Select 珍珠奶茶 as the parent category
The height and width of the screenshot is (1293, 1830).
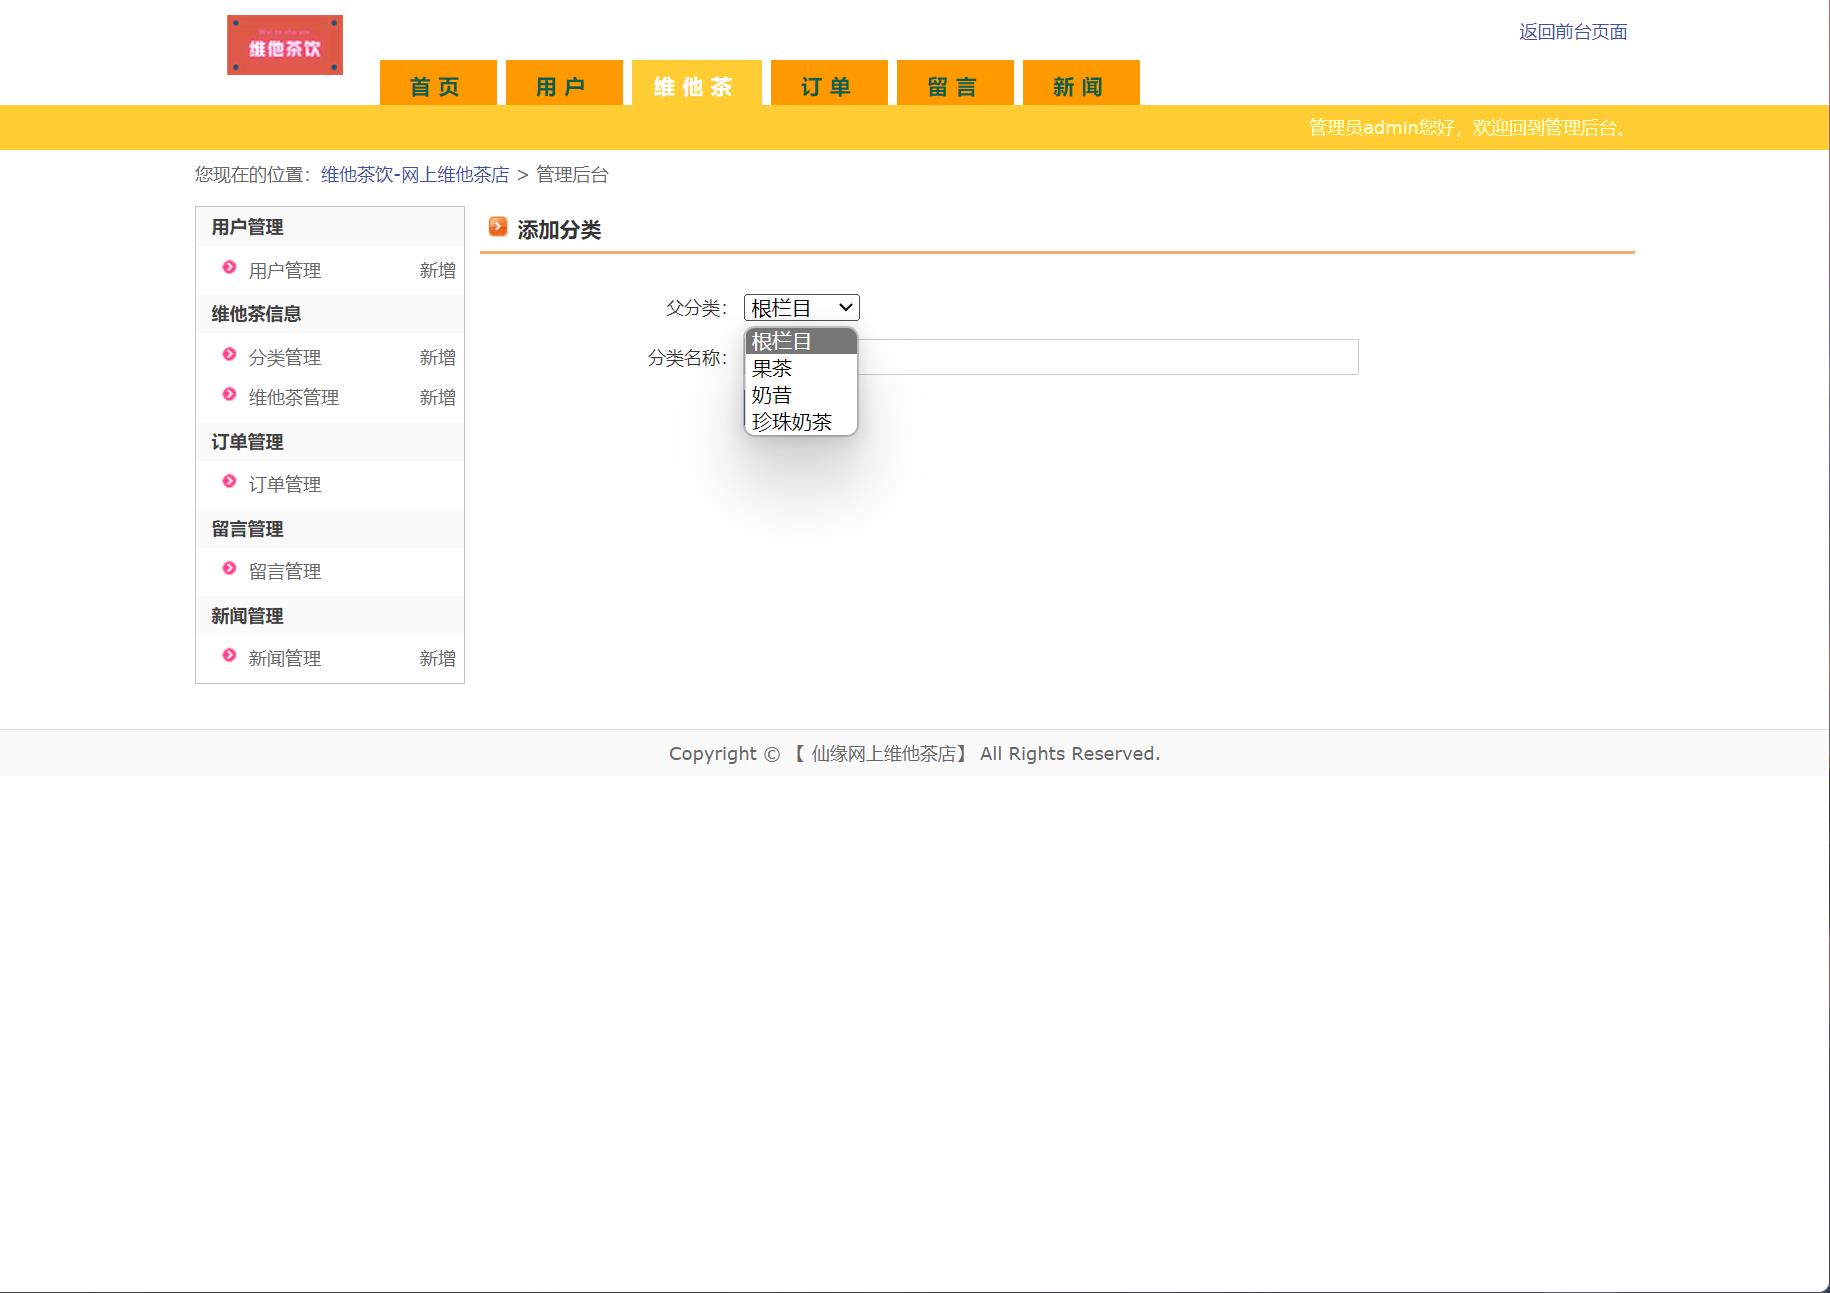point(791,421)
